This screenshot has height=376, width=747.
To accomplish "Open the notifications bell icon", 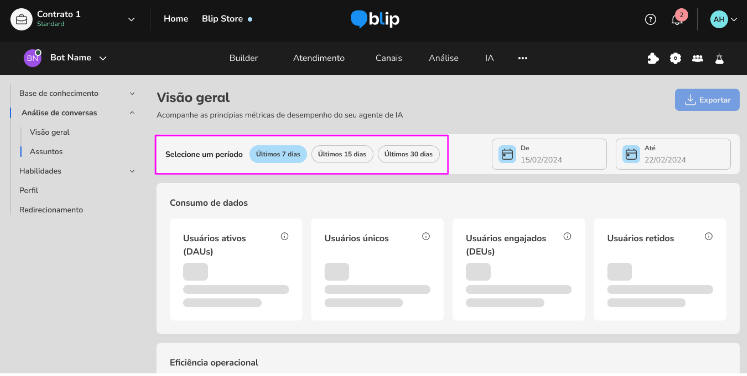I will click(676, 20).
